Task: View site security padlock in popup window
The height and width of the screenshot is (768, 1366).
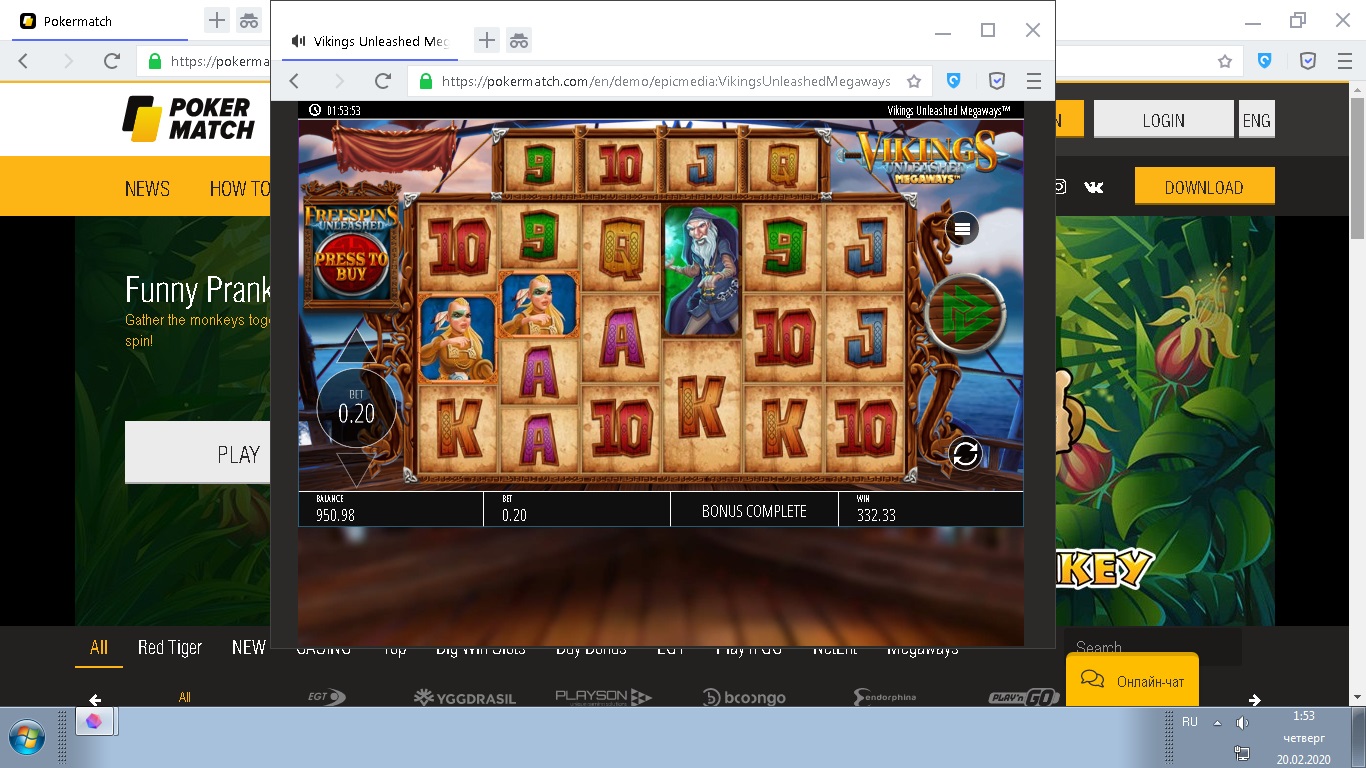Action: 426,81
